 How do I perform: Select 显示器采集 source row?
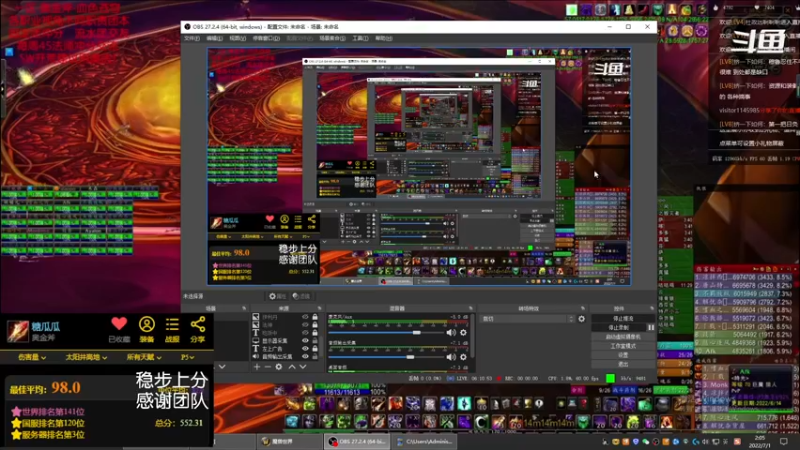(286, 341)
